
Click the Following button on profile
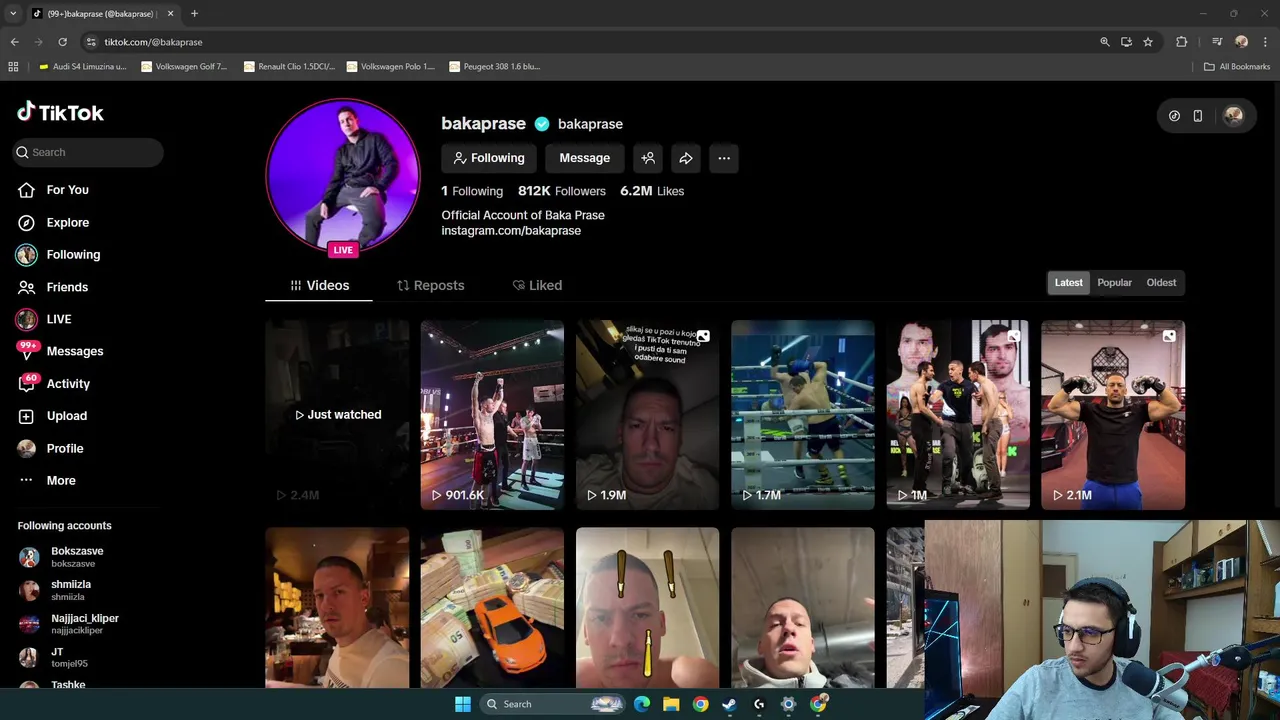point(489,158)
